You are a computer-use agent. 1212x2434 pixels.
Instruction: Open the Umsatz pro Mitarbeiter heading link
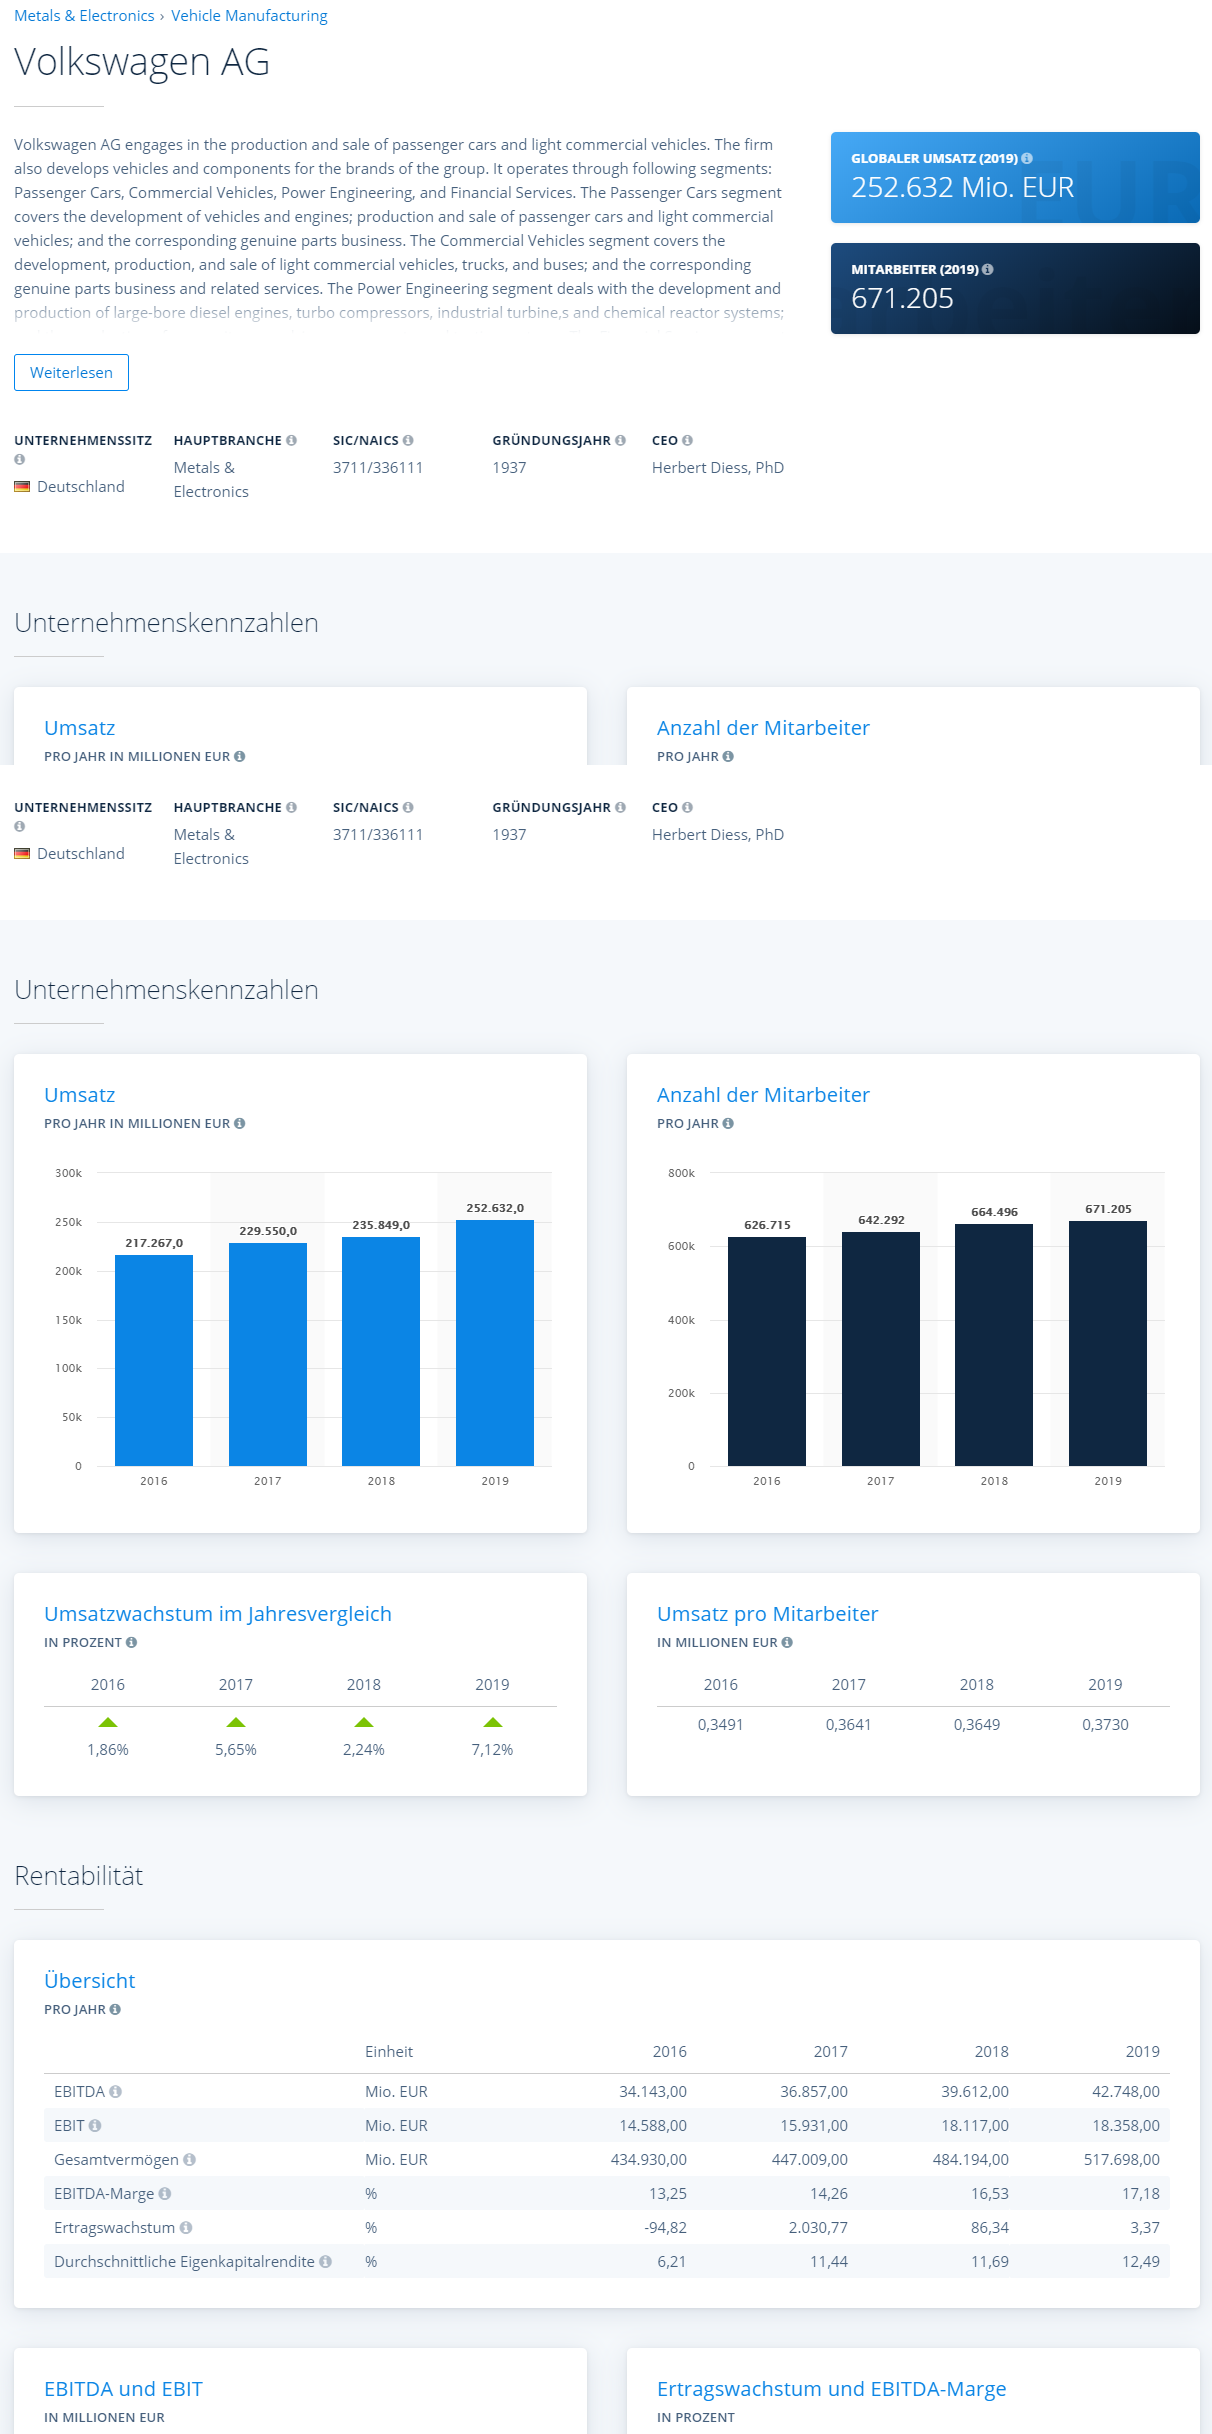tap(768, 1613)
